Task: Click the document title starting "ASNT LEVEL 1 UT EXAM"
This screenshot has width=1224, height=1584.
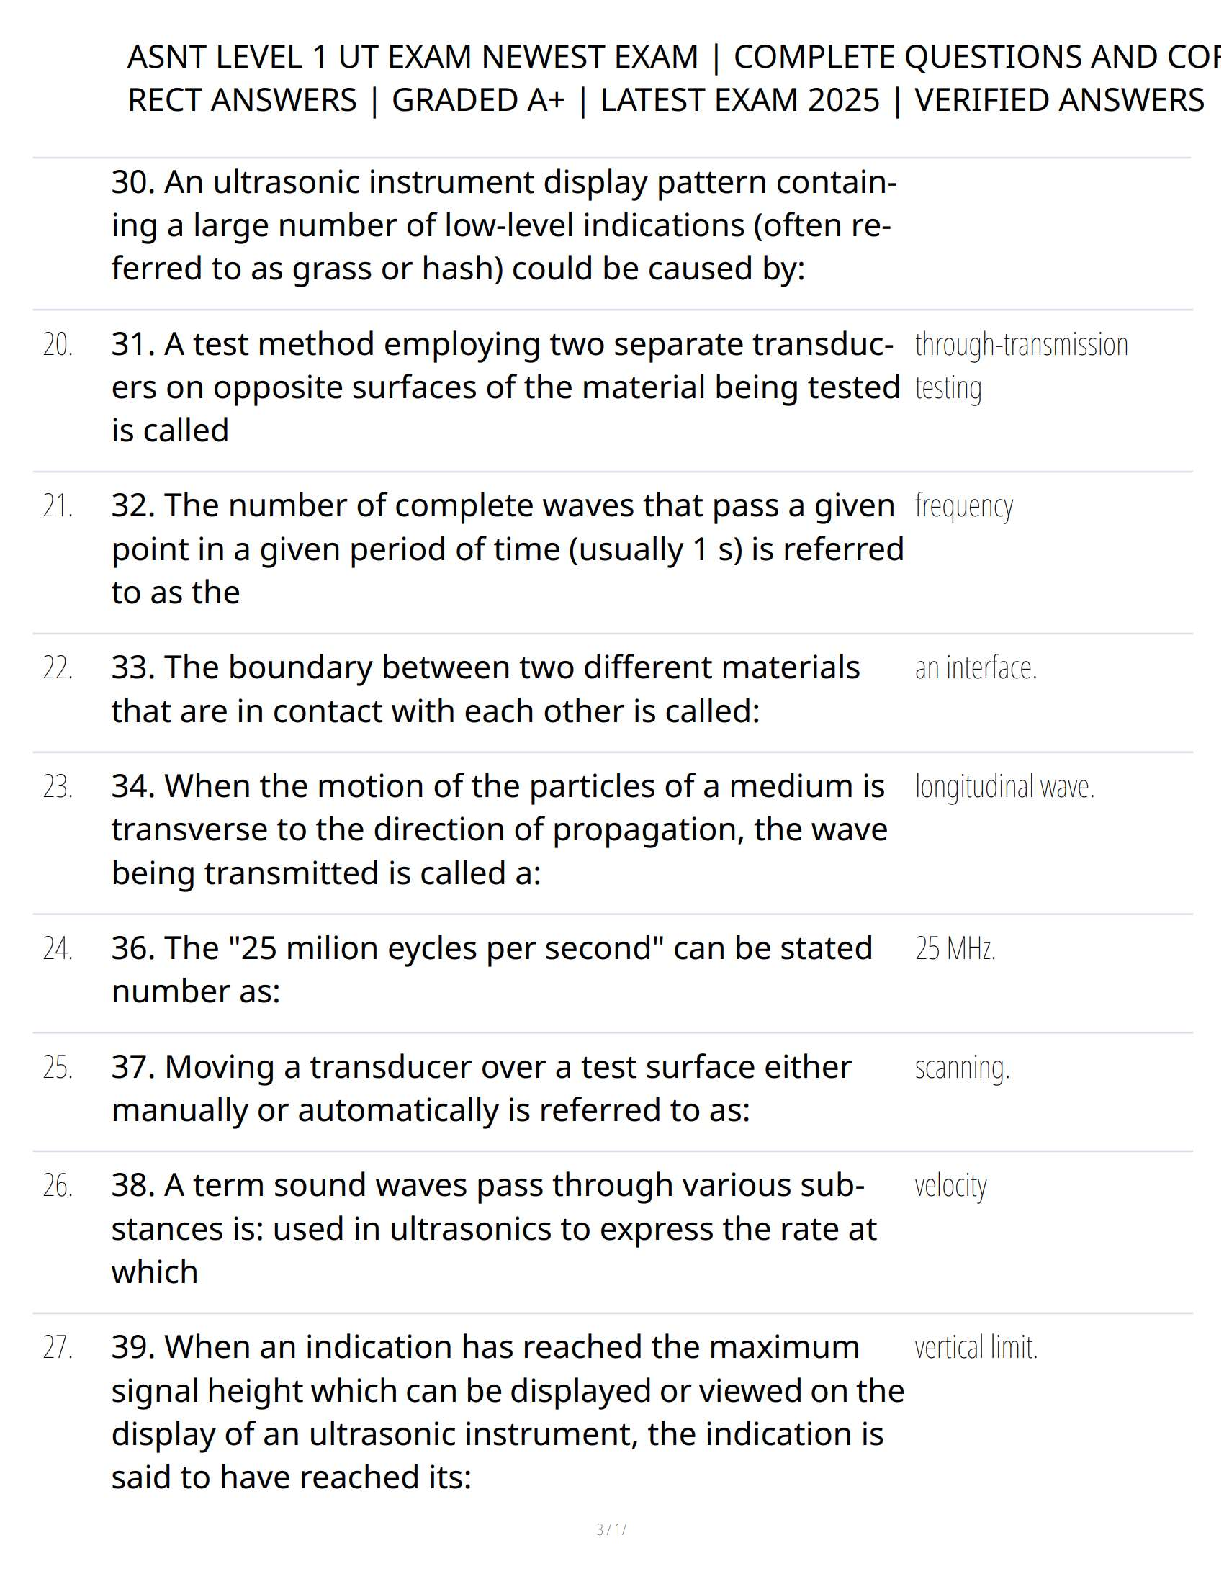Action: (x=665, y=78)
